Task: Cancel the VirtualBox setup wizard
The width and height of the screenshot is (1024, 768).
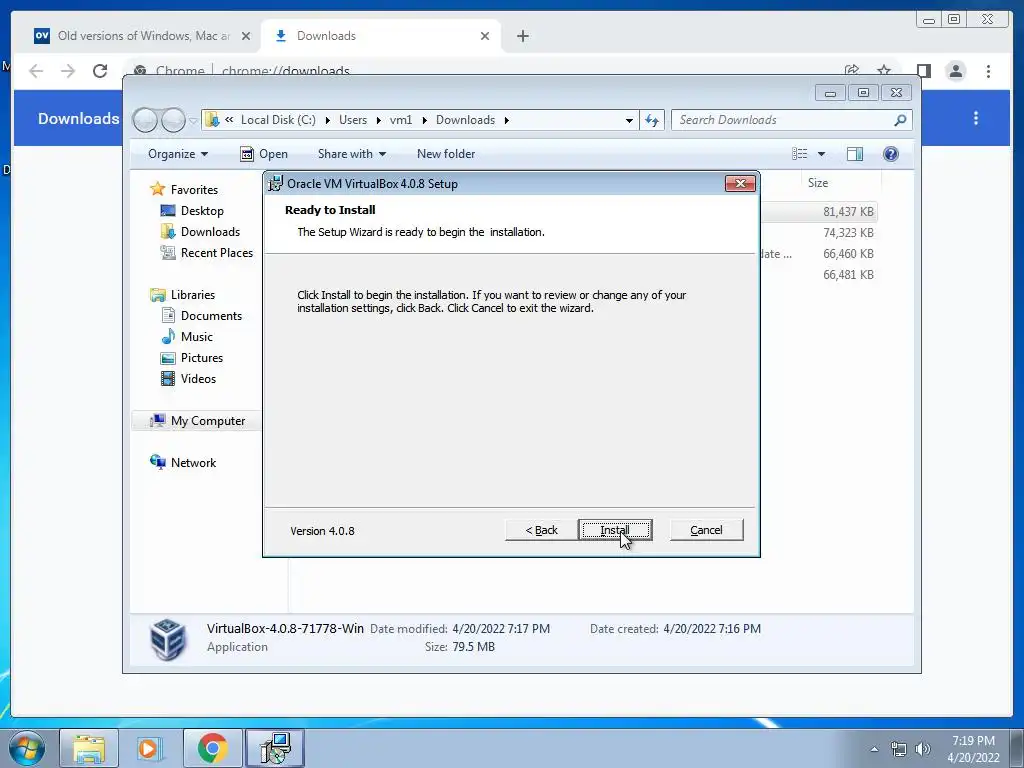Action: click(x=706, y=530)
